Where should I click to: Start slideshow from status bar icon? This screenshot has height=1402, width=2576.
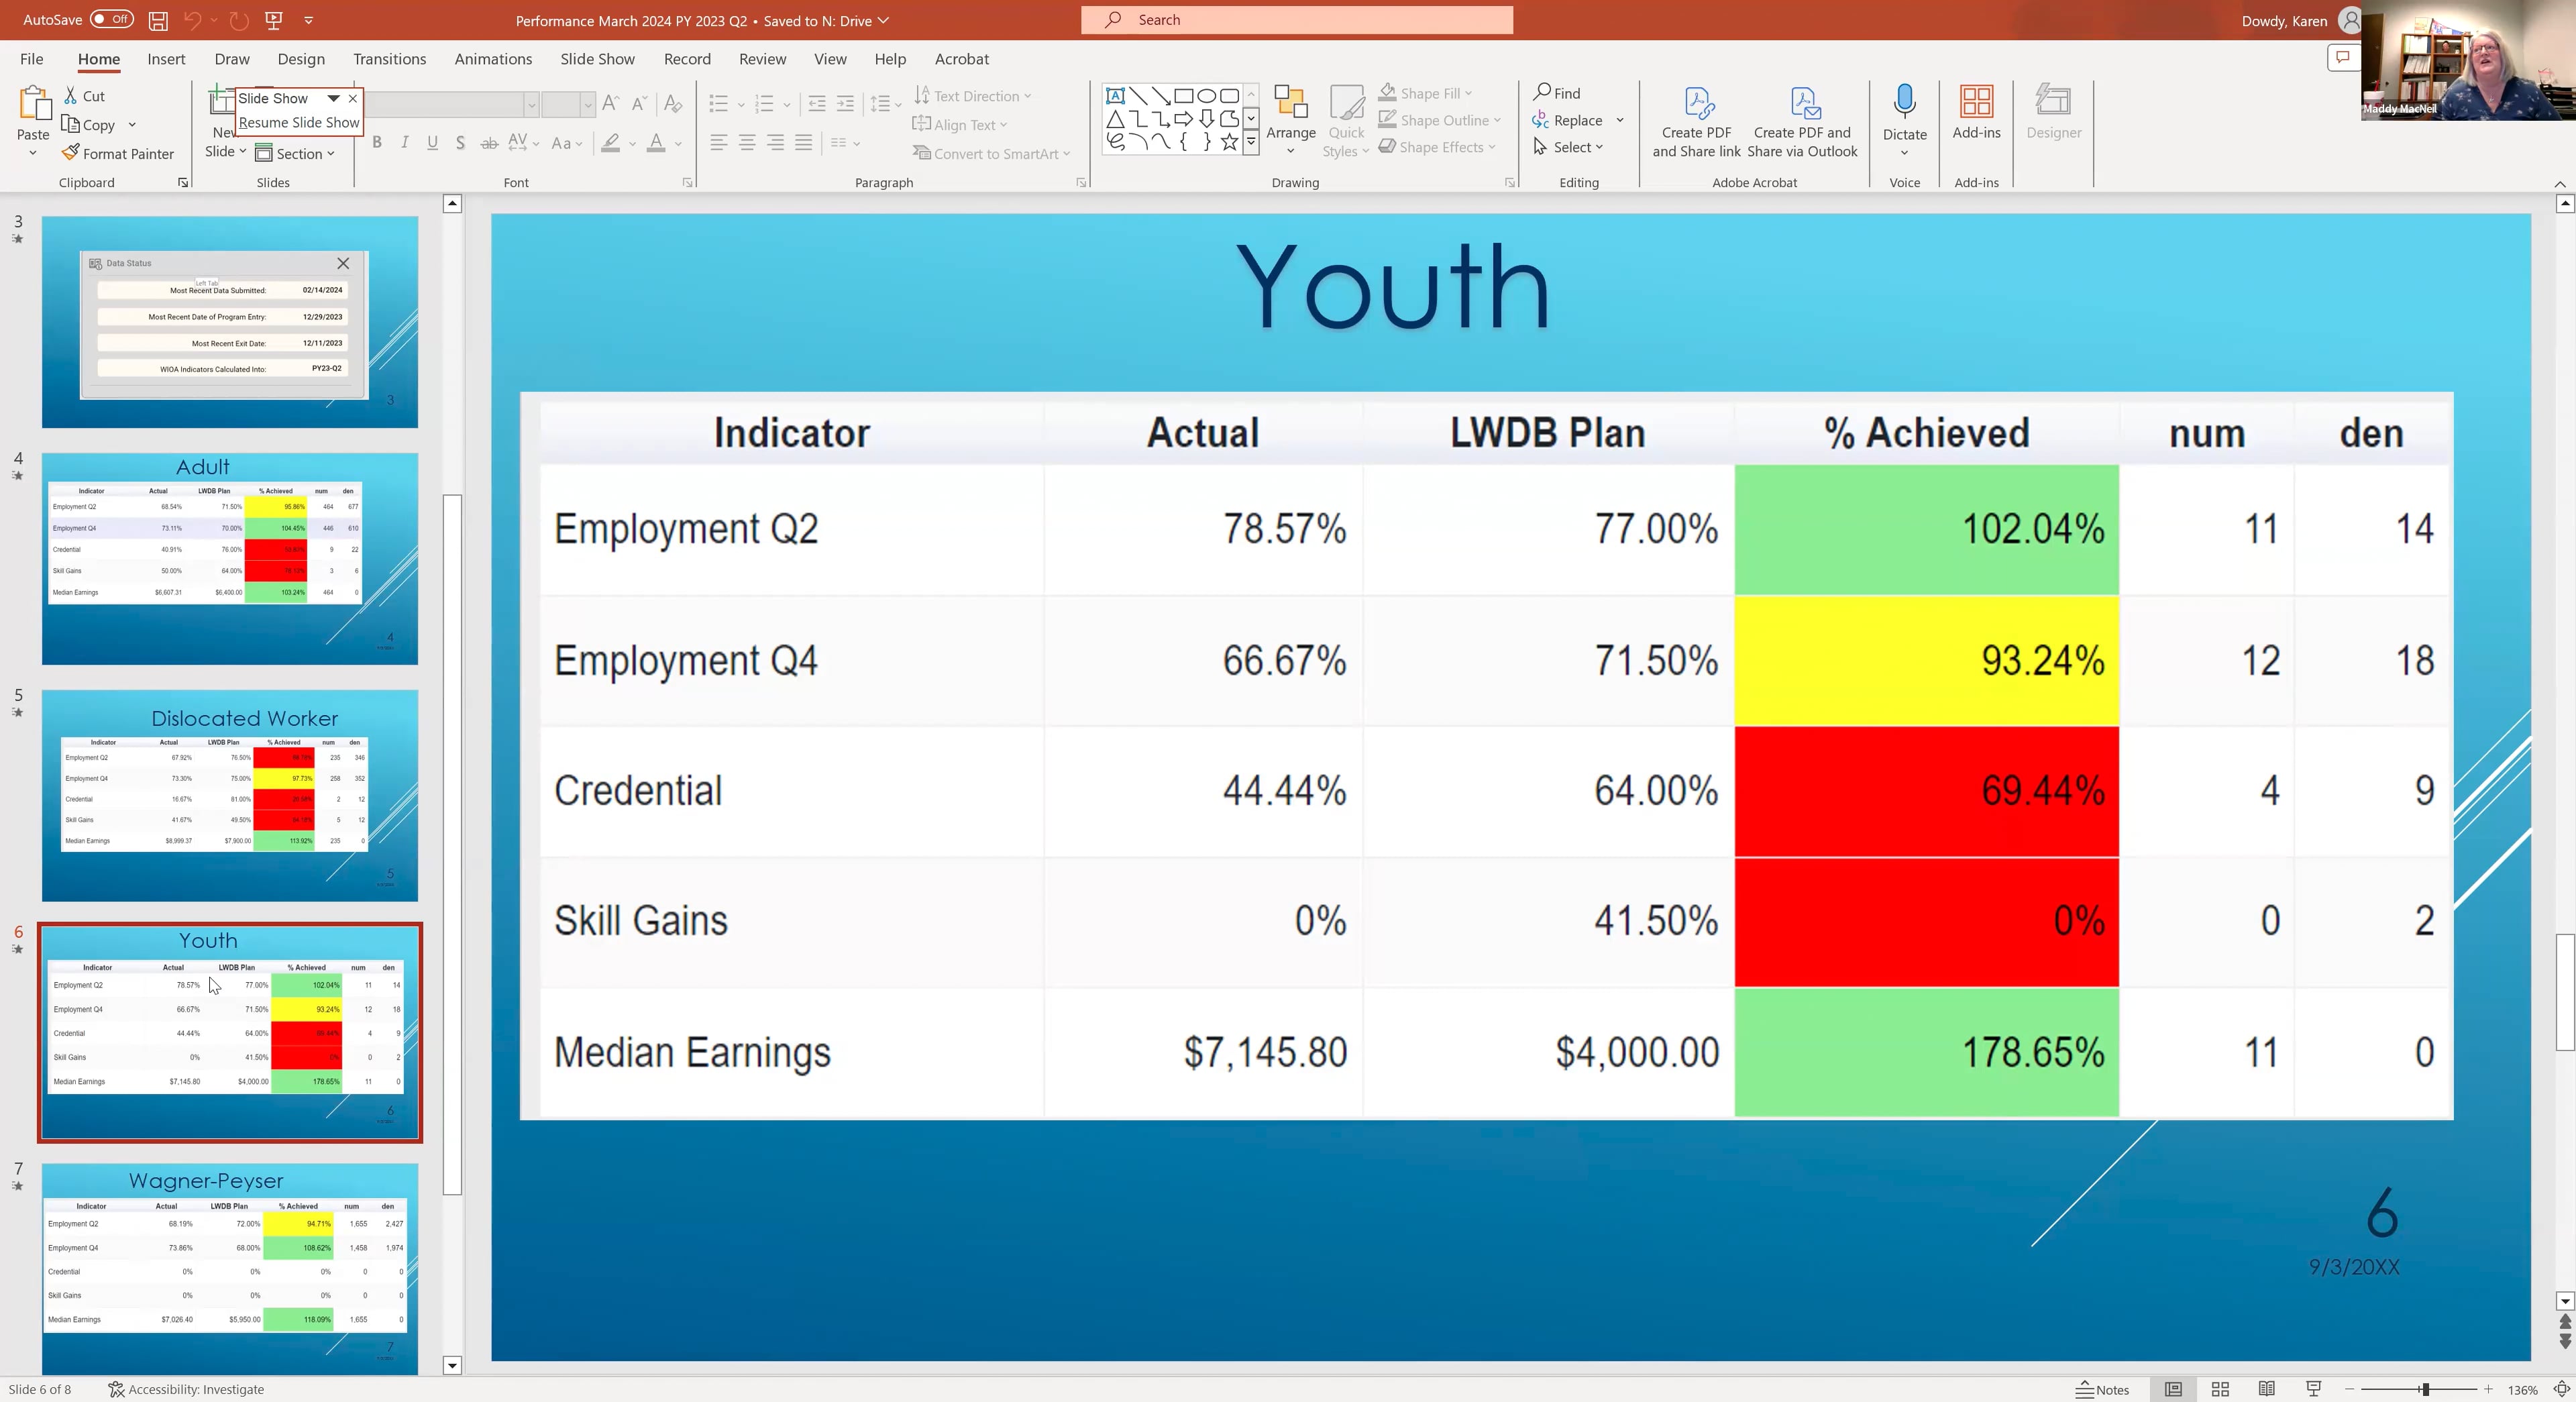[2313, 1389]
